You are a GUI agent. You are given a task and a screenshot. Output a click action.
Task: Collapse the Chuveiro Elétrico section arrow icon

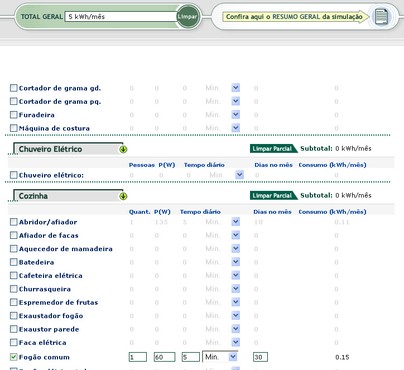123,149
